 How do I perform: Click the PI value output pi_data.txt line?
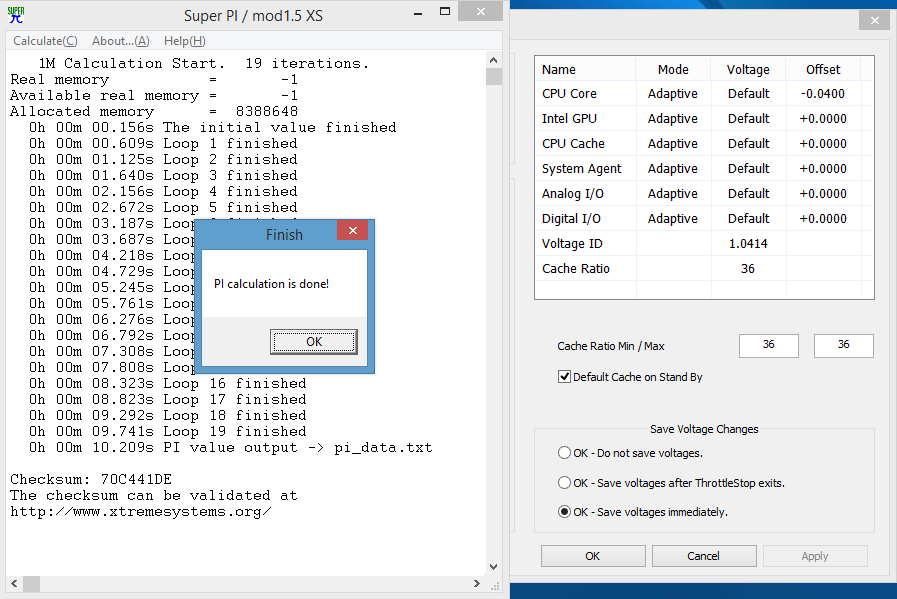coord(231,447)
